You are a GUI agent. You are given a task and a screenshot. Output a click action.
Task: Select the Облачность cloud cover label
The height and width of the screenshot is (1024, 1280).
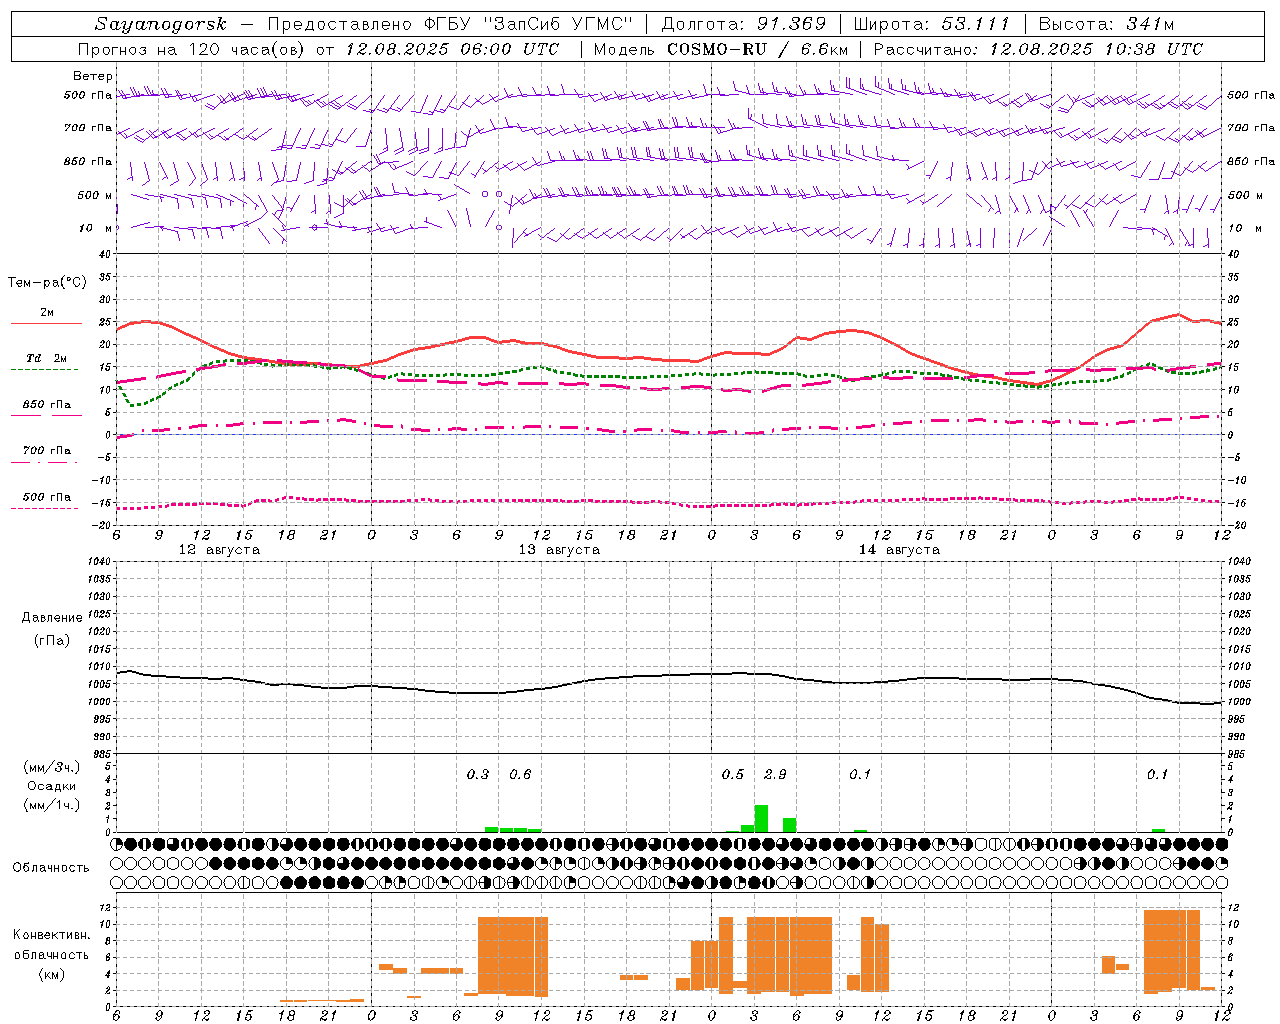(x=51, y=868)
